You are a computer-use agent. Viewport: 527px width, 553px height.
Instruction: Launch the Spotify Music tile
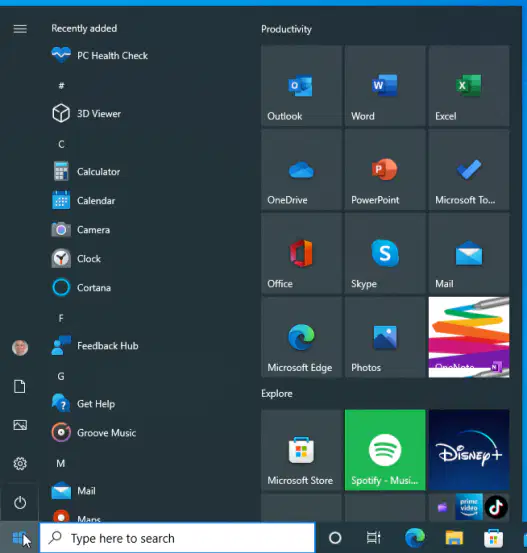click(x=385, y=450)
